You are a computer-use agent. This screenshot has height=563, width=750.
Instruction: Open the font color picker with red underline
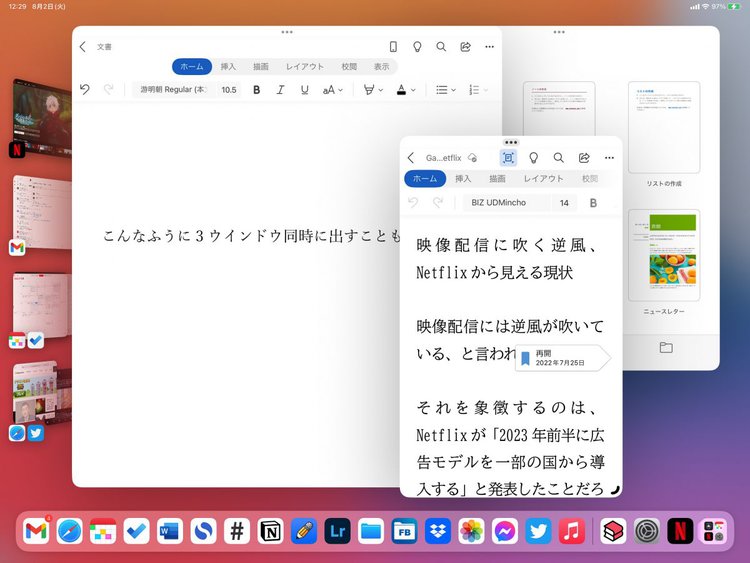405,90
